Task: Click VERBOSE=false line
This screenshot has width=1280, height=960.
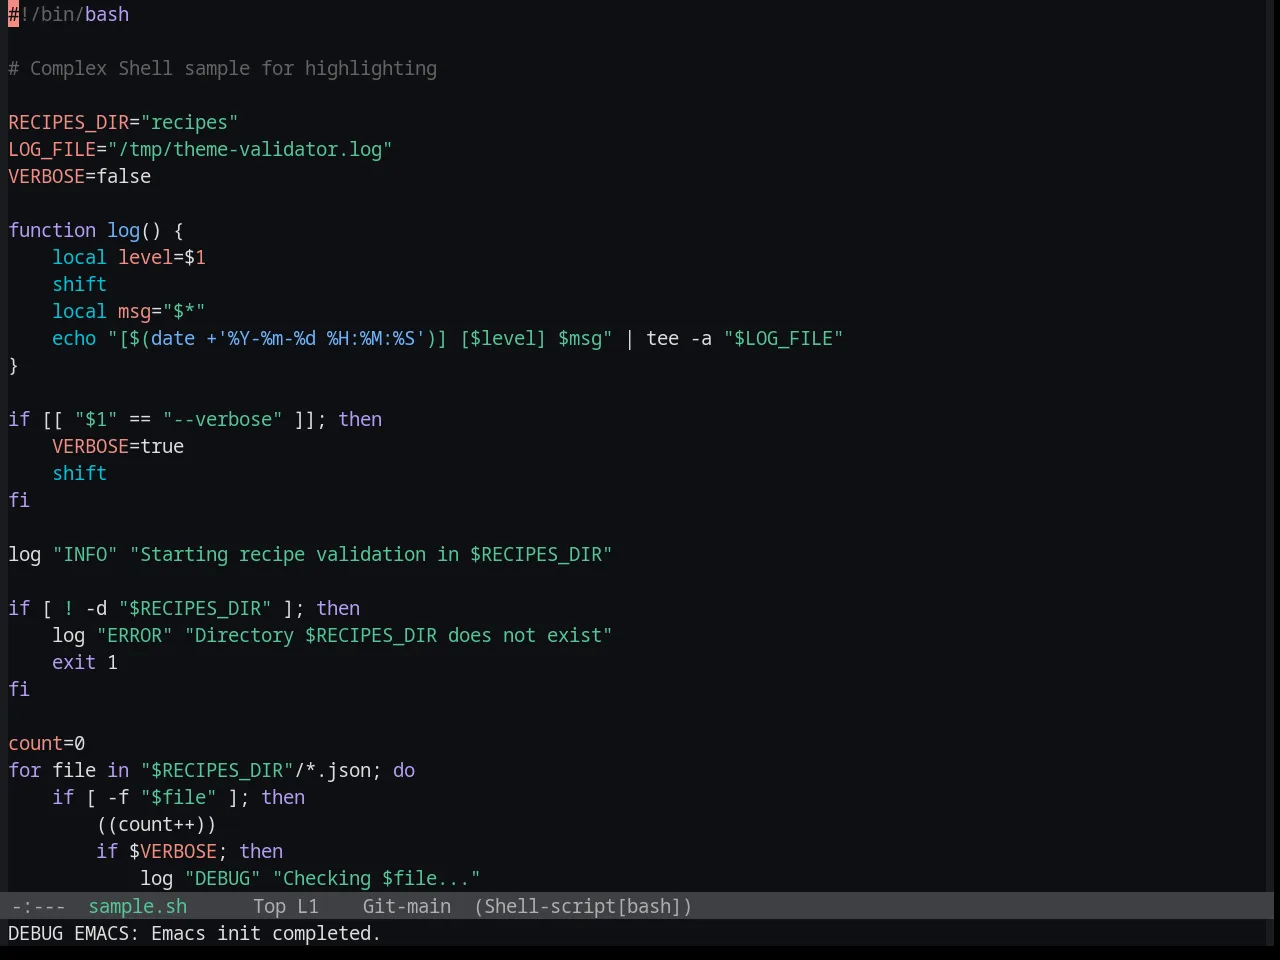Action: tap(80, 176)
